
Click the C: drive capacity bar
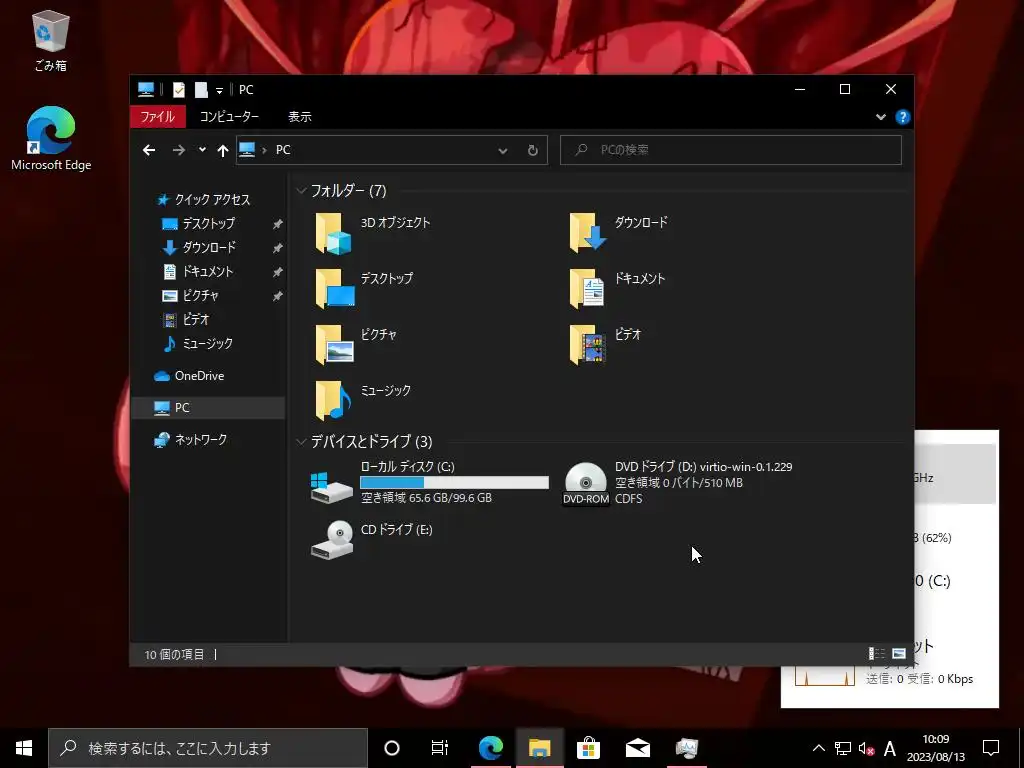pyautogui.click(x=455, y=483)
